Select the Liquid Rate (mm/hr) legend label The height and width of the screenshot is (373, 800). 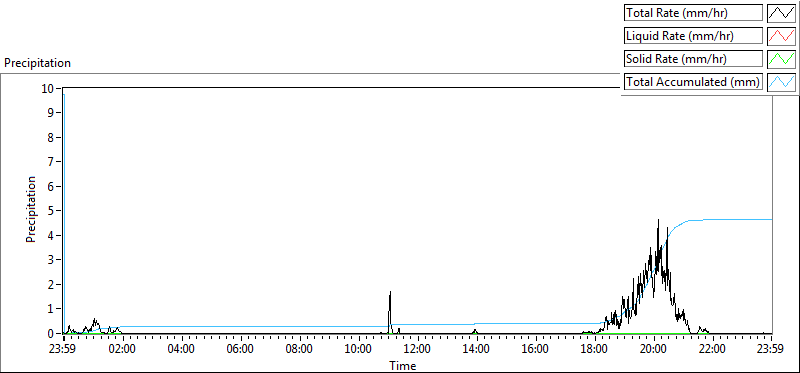click(x=693, y=36)
